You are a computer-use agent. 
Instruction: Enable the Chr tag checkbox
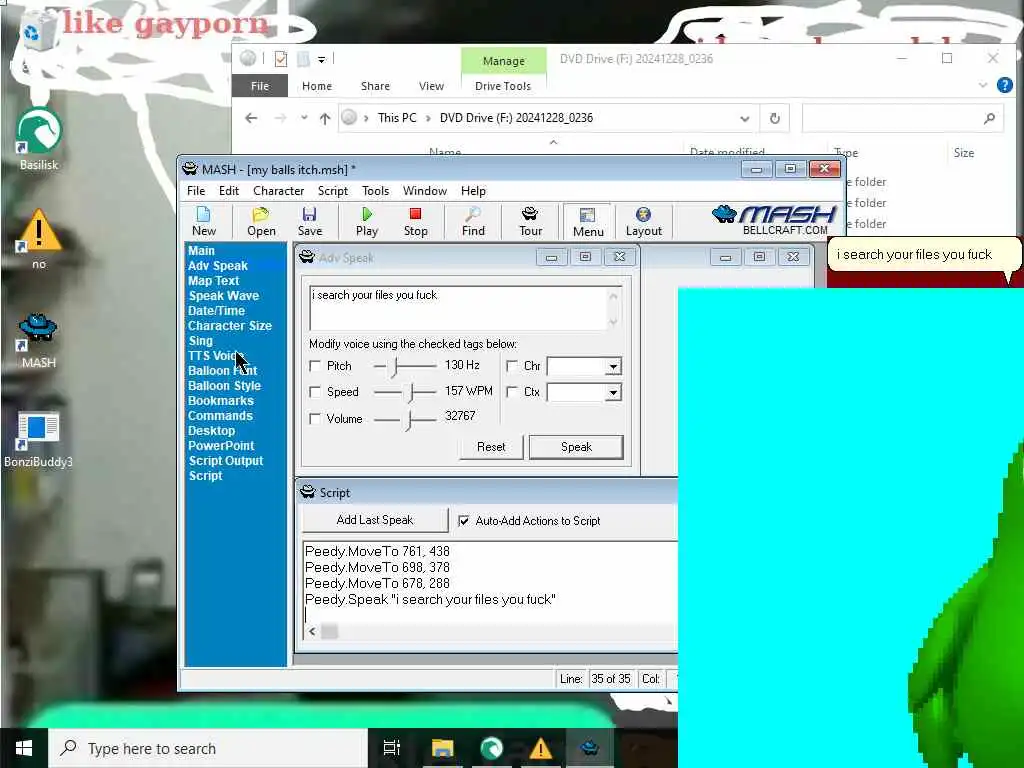tap(512, 366)
